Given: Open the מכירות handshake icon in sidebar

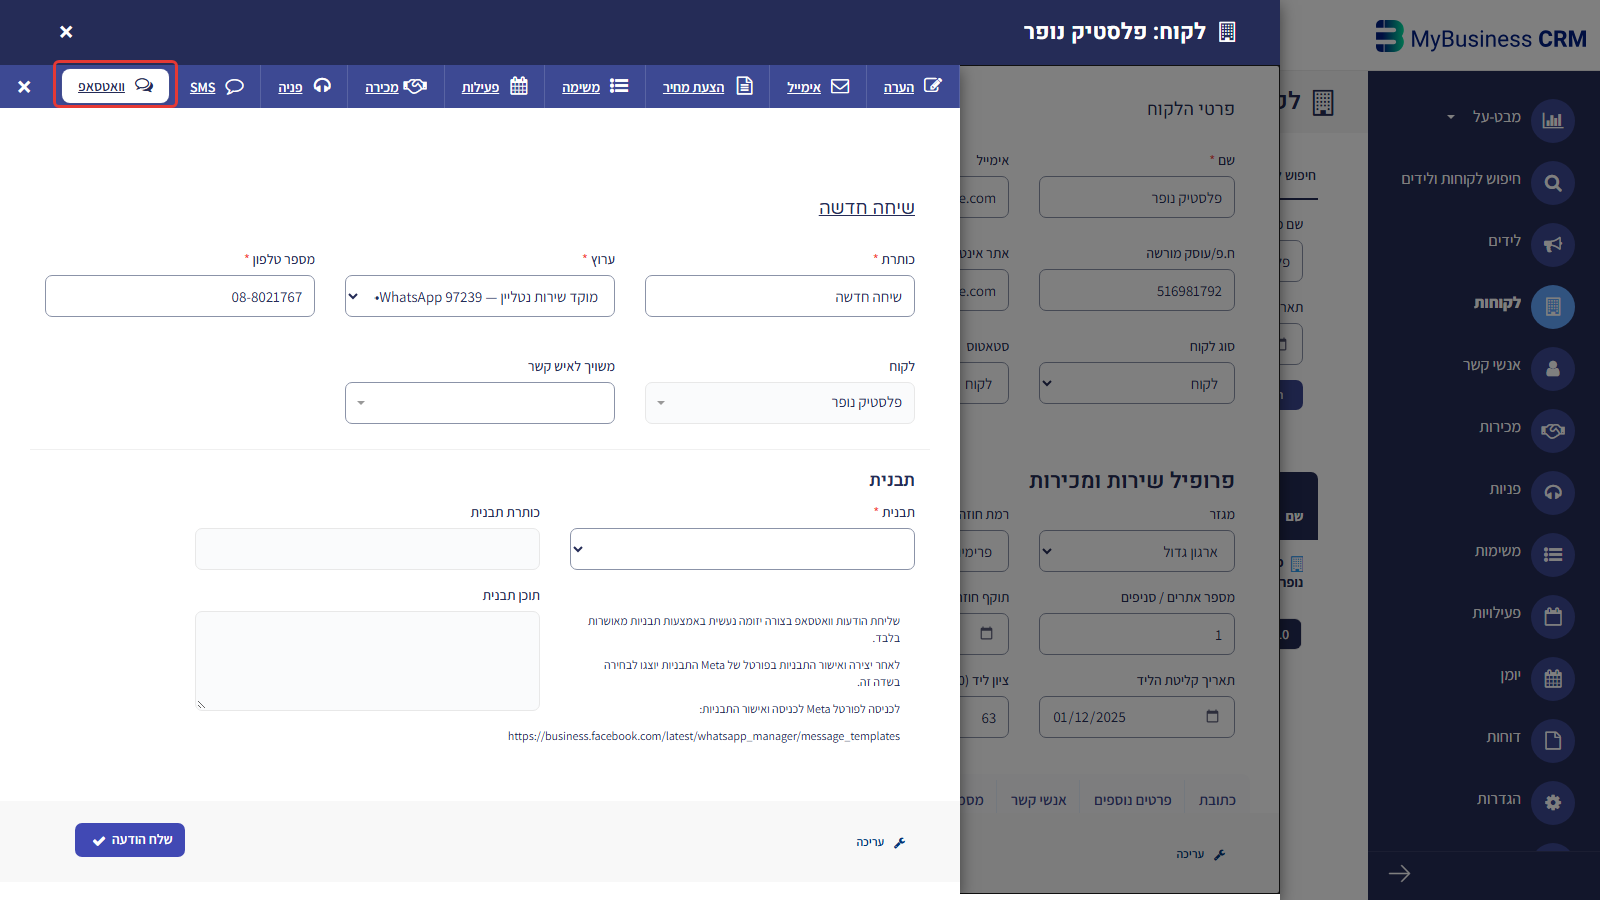Looking at the screenshot, I should (1553, 431).
